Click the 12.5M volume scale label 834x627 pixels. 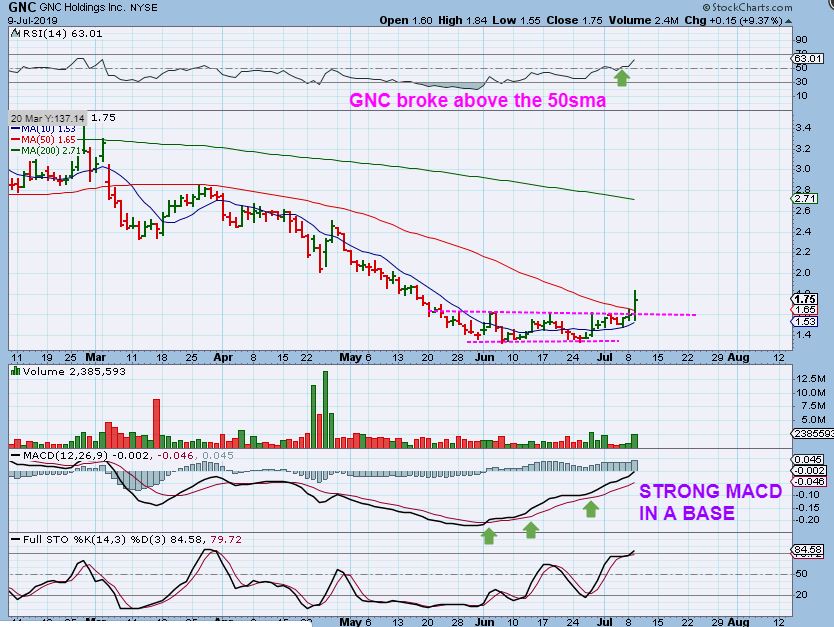(811, 378)
